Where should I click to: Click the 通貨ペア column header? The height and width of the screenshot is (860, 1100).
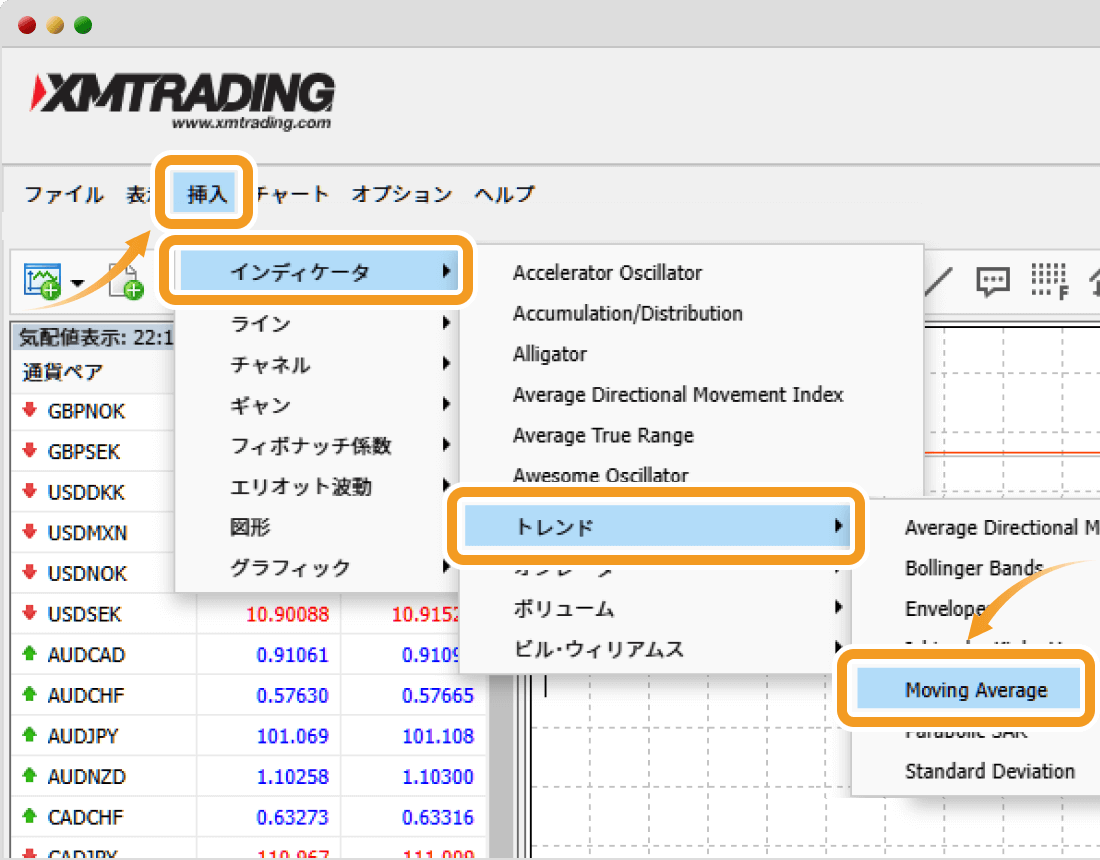pos(62,372)
